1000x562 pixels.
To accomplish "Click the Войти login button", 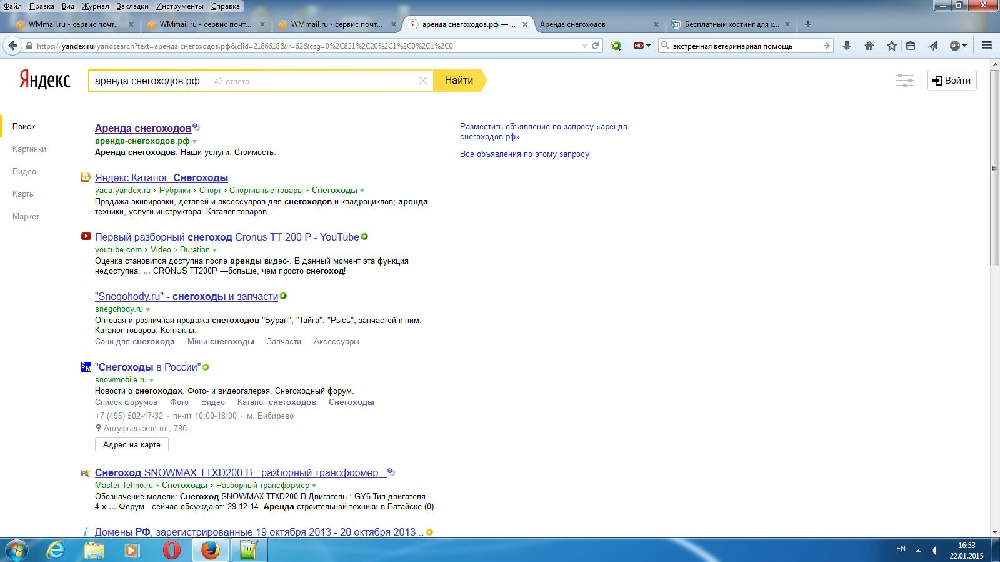I will [952, 80].
